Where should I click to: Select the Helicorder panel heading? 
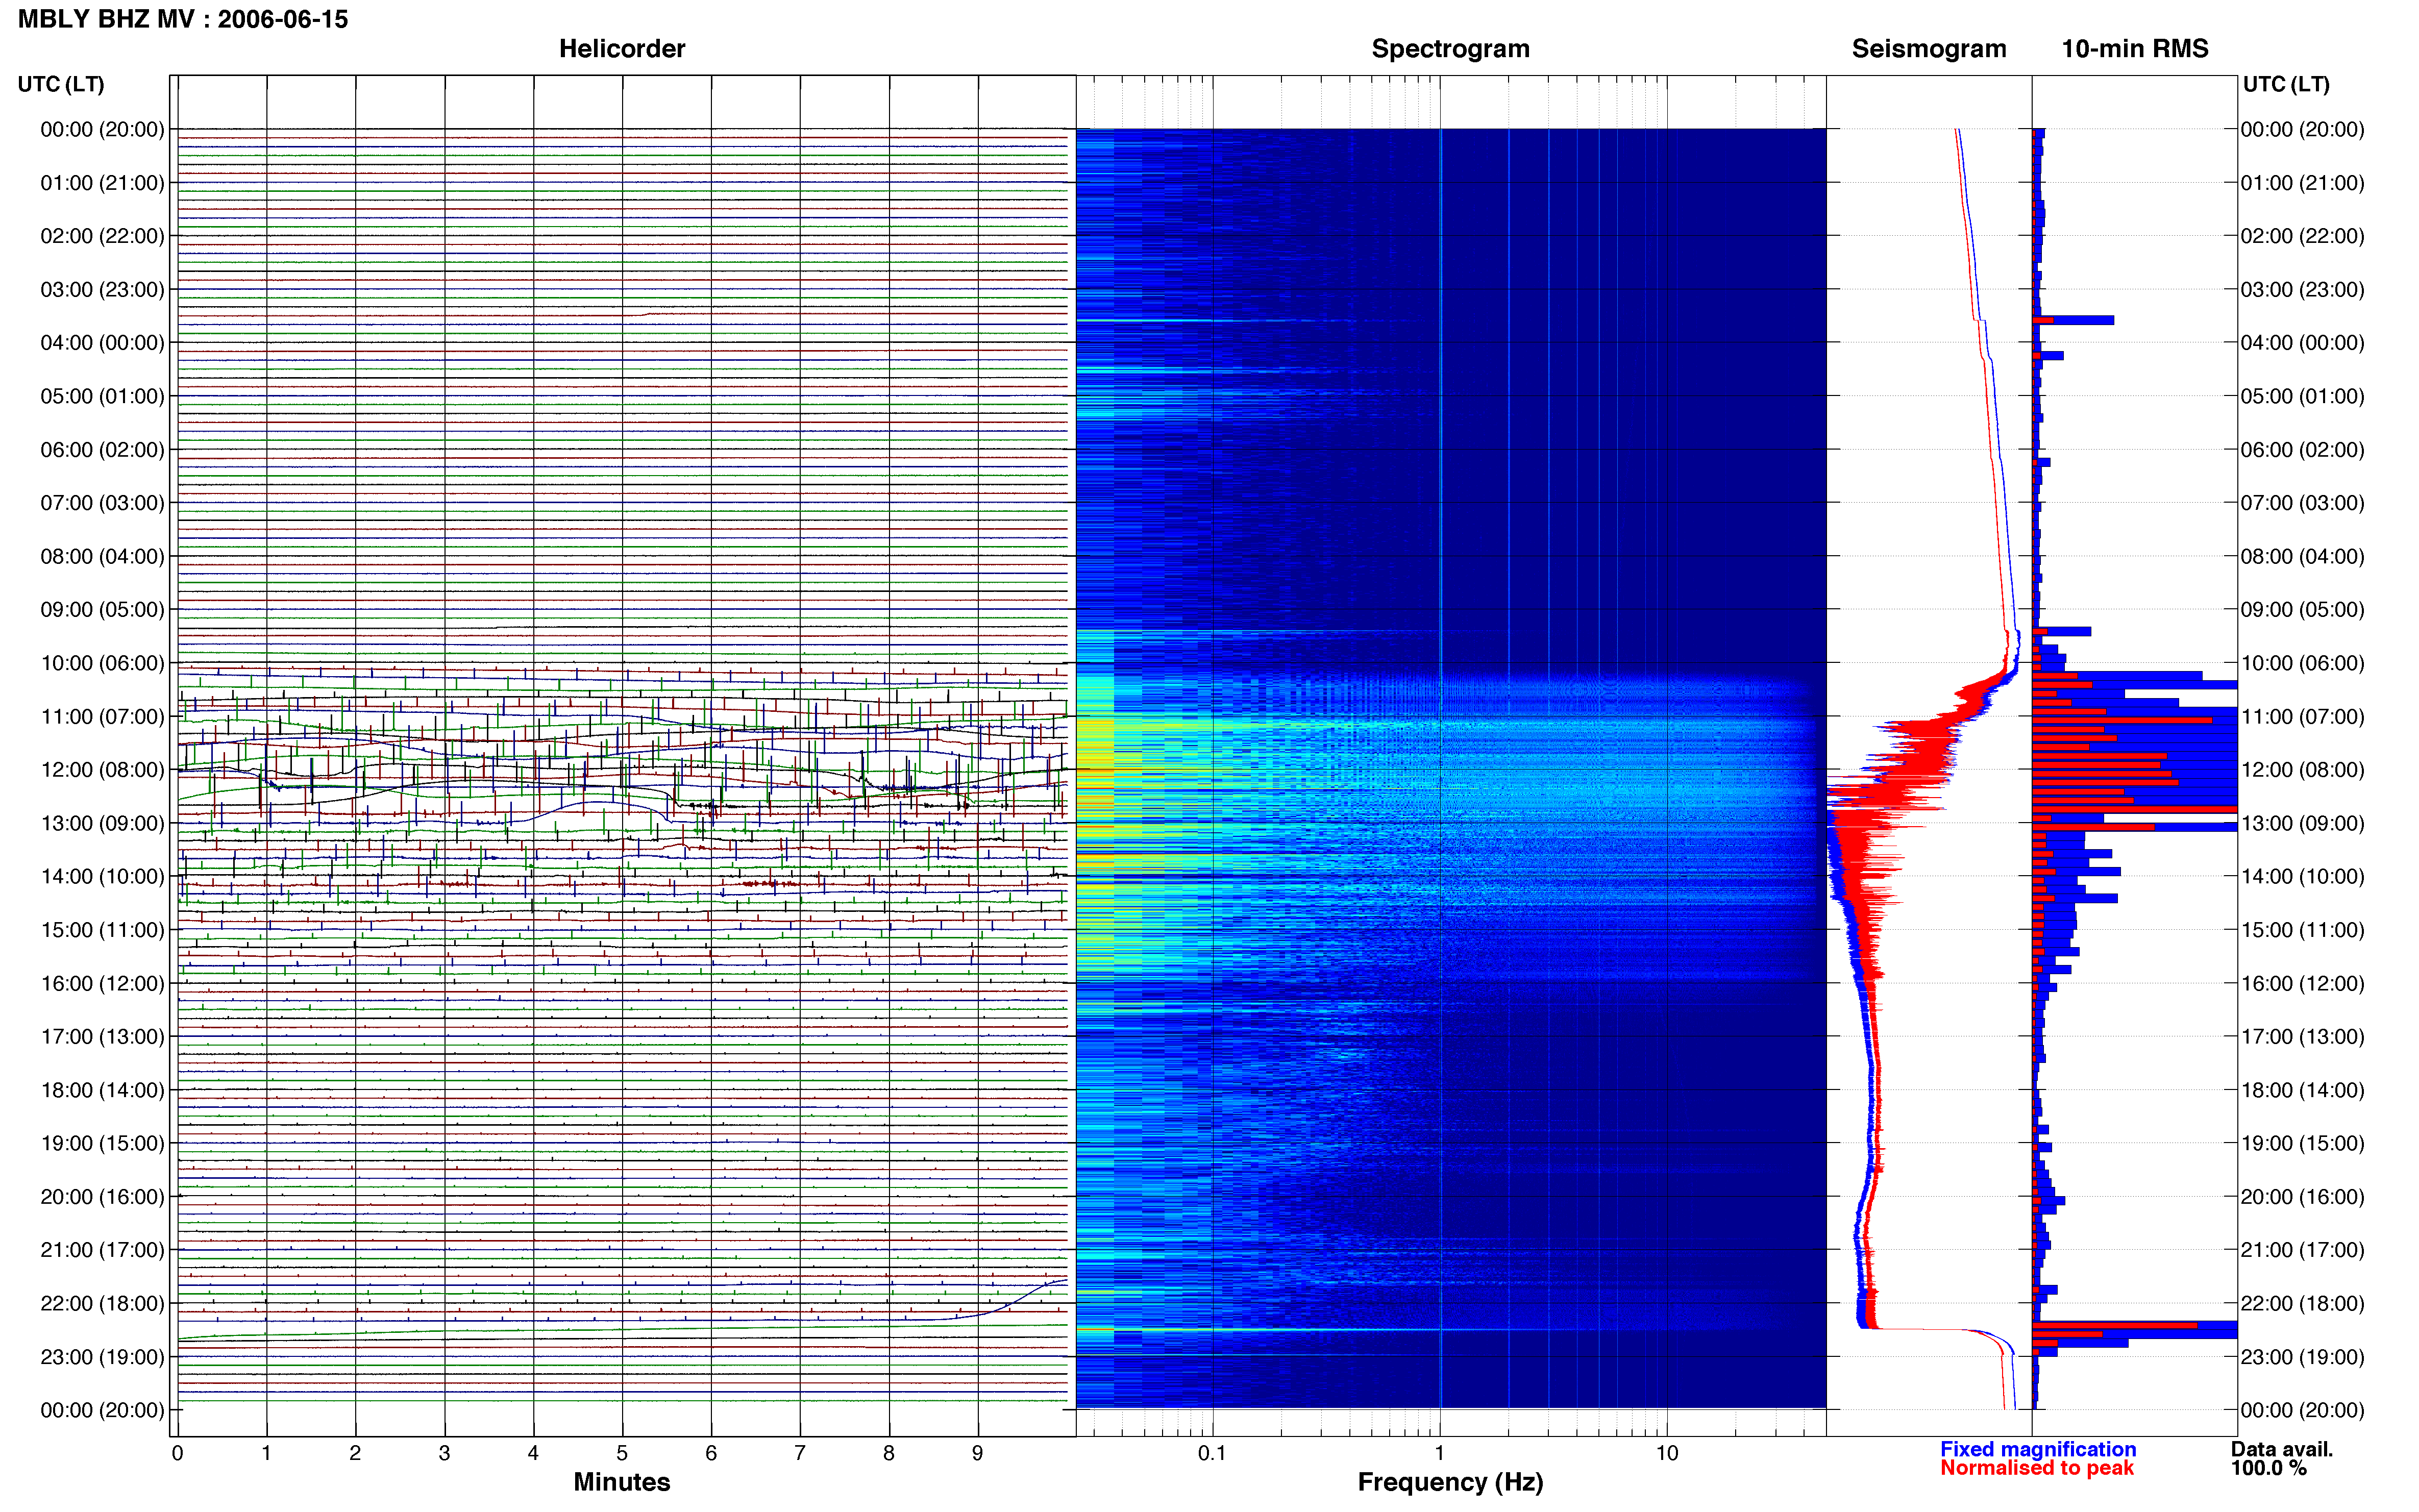622,48
